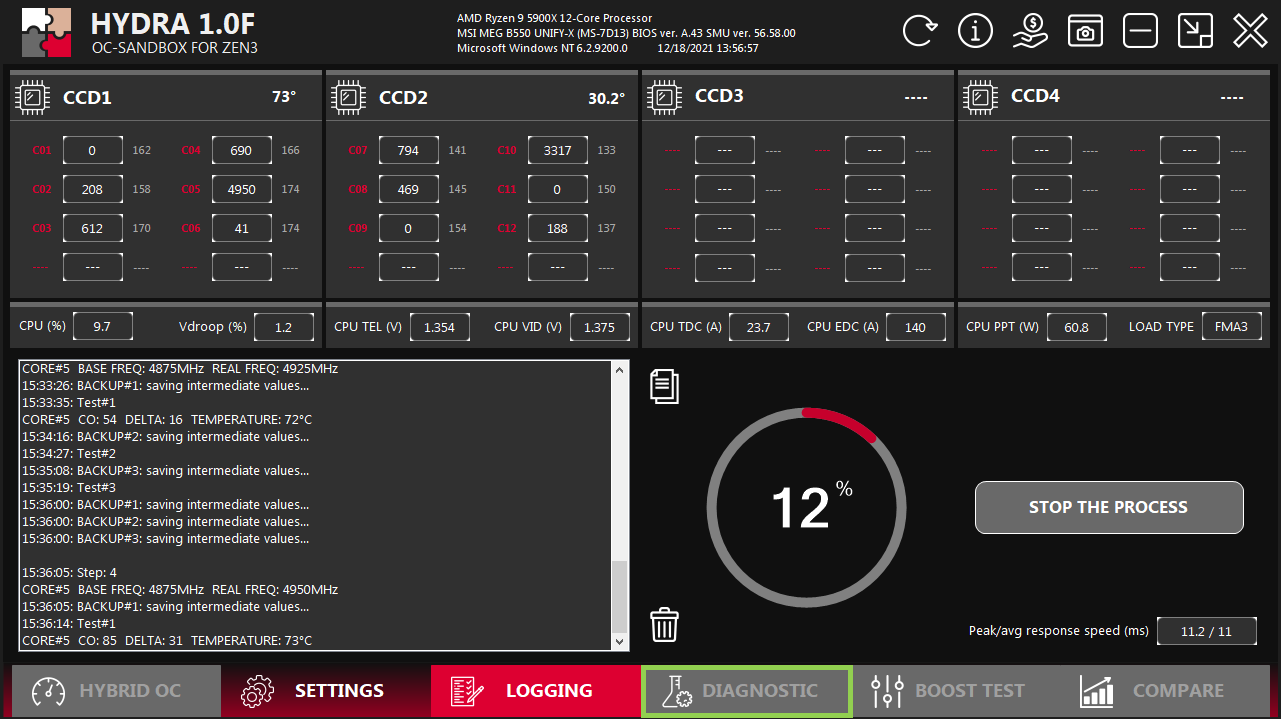The width and height of the screenshot is (1281, 720).
Task: Click the LOAD TYPE field showing FMA3
Action: (1232, 327)
